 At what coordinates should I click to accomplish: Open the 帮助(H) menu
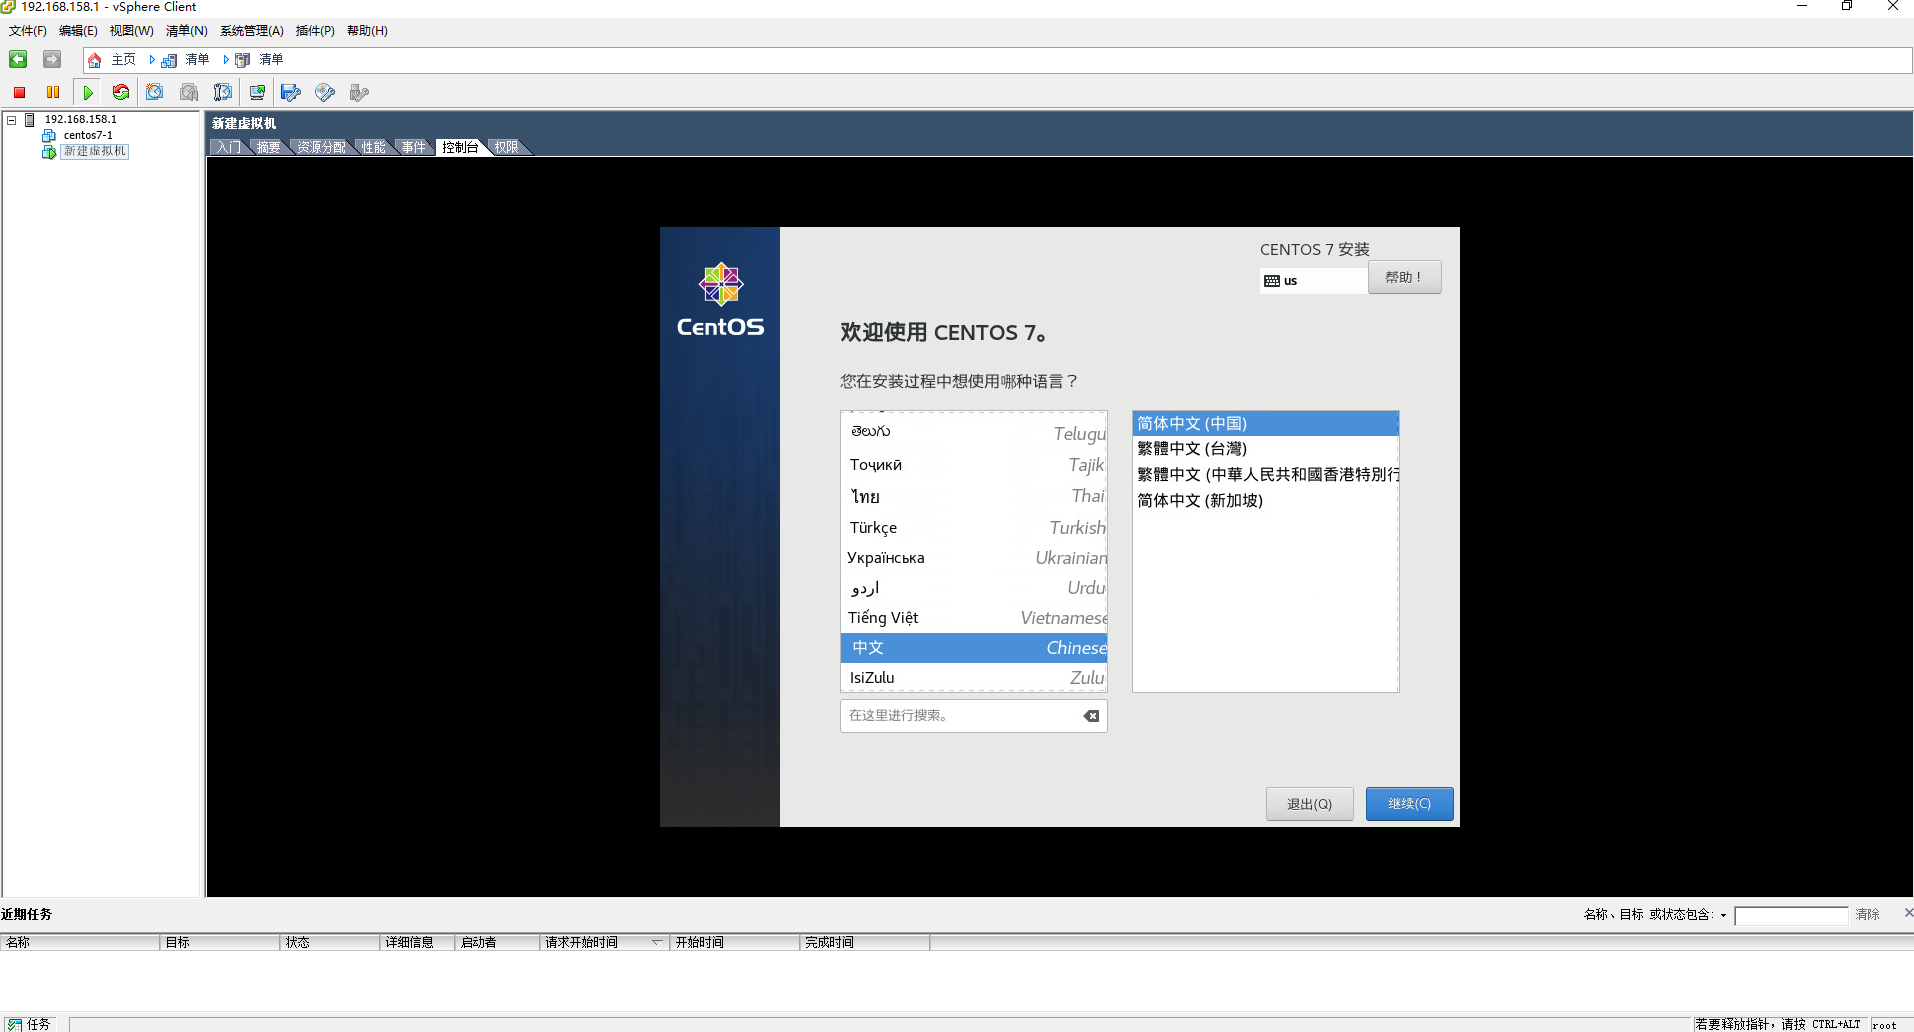pos(367,31)
